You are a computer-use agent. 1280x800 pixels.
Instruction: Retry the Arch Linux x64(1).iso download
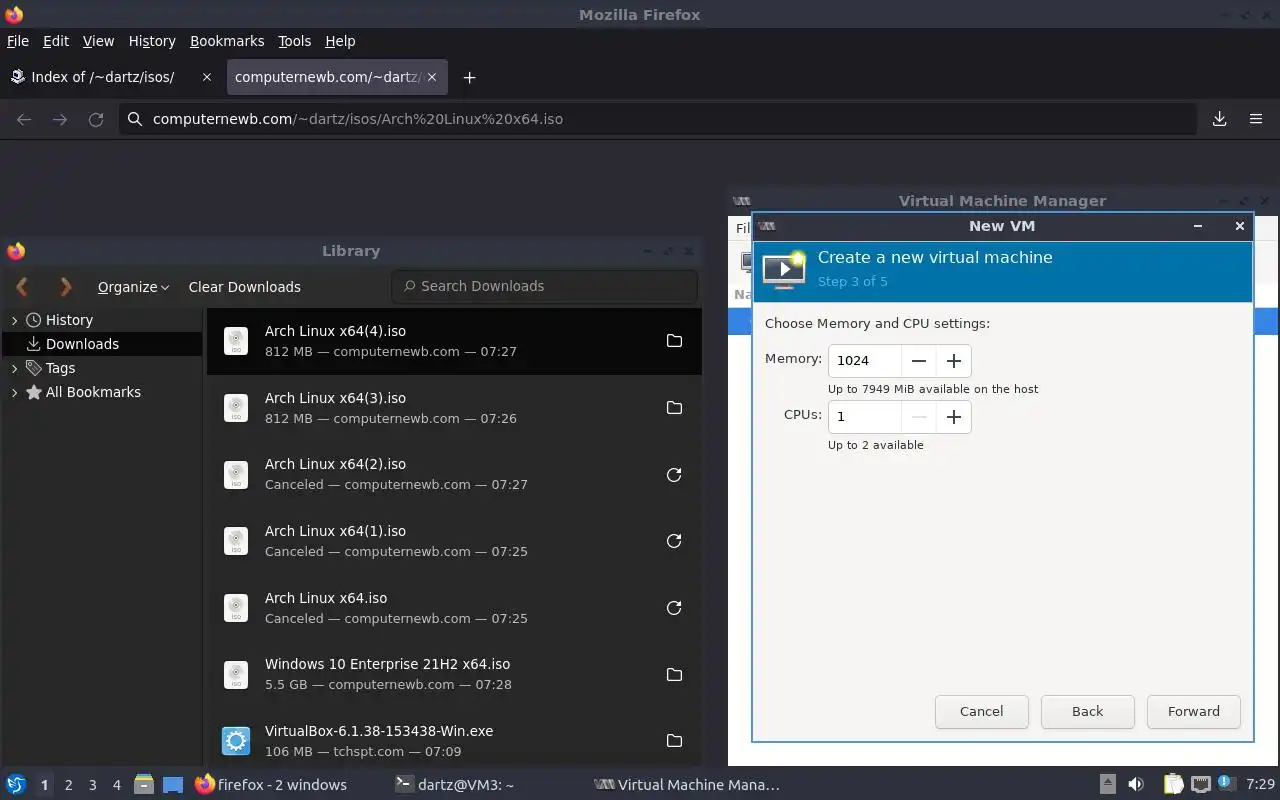[x=674, y=541]
